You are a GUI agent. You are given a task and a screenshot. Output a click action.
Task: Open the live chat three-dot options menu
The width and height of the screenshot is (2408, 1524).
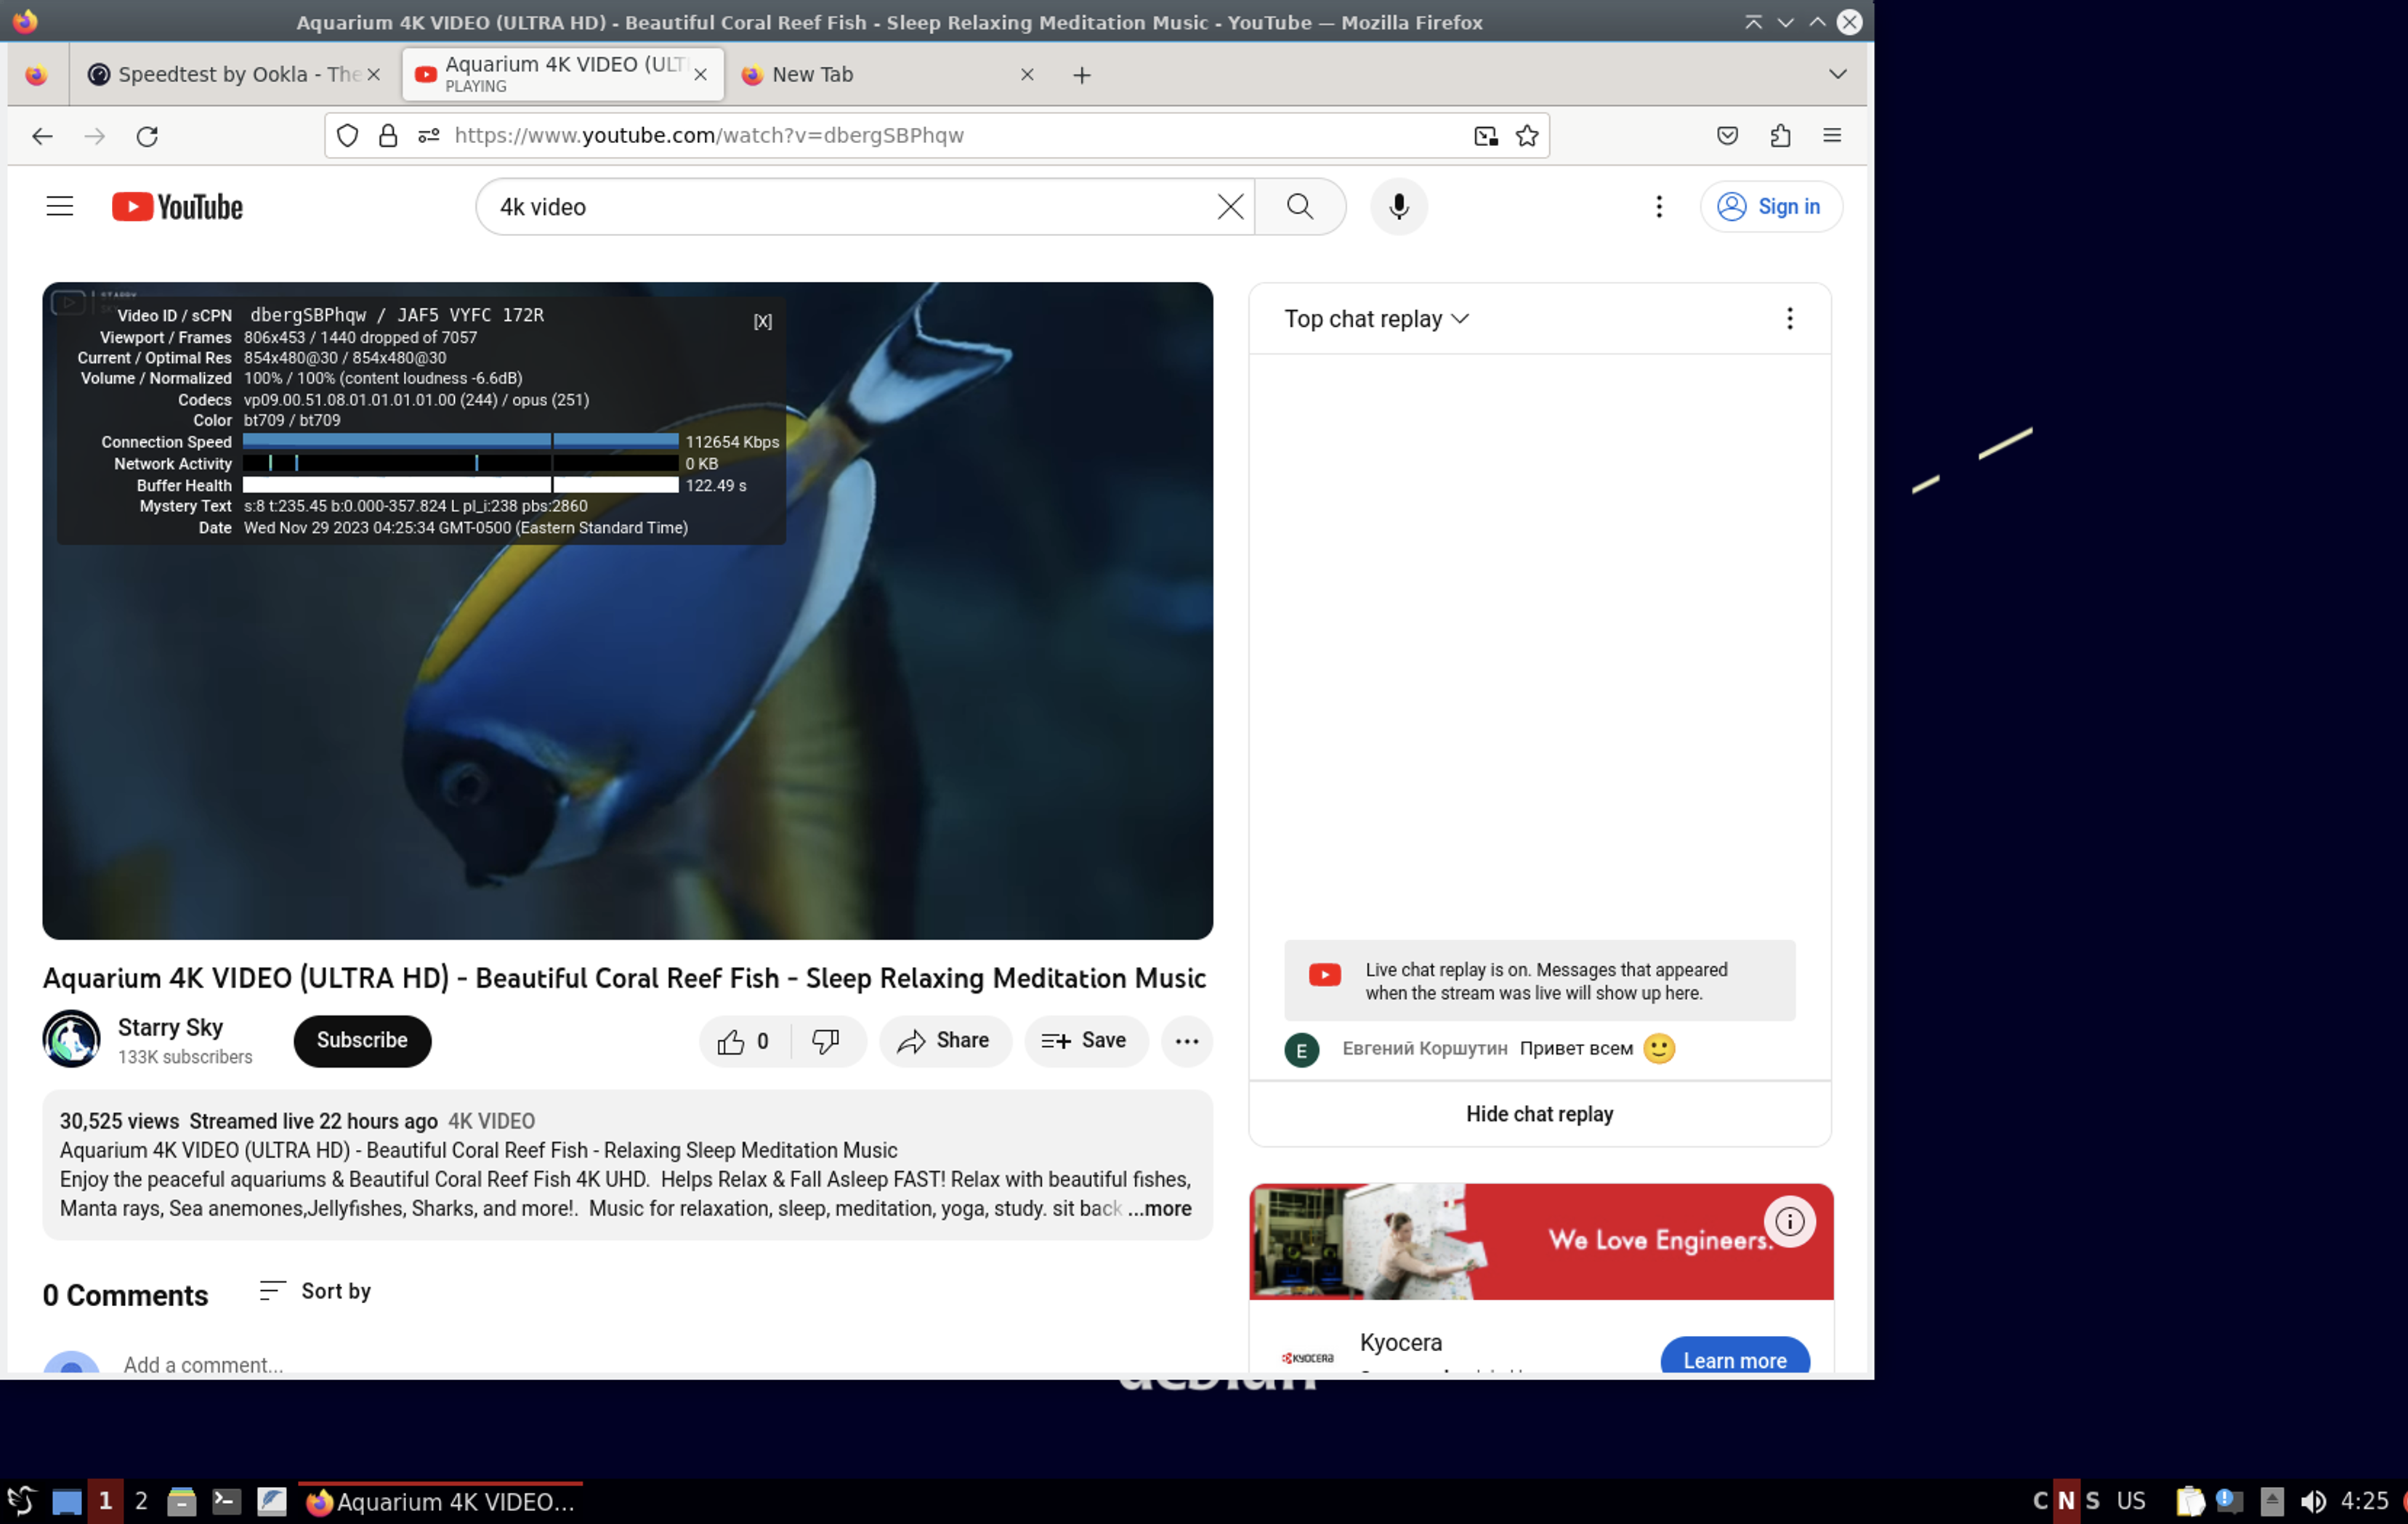pyautogui.click(x=1789, y=318)
